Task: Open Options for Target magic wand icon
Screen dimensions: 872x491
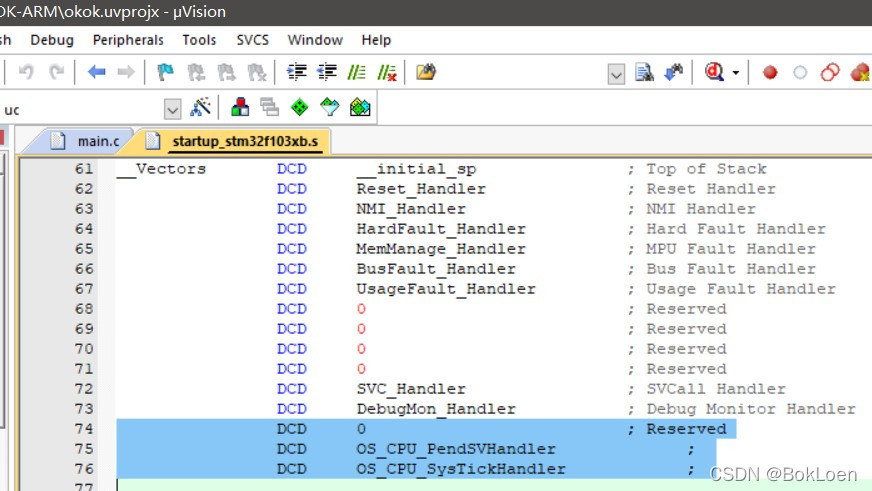Action: [x=200, y=107]
